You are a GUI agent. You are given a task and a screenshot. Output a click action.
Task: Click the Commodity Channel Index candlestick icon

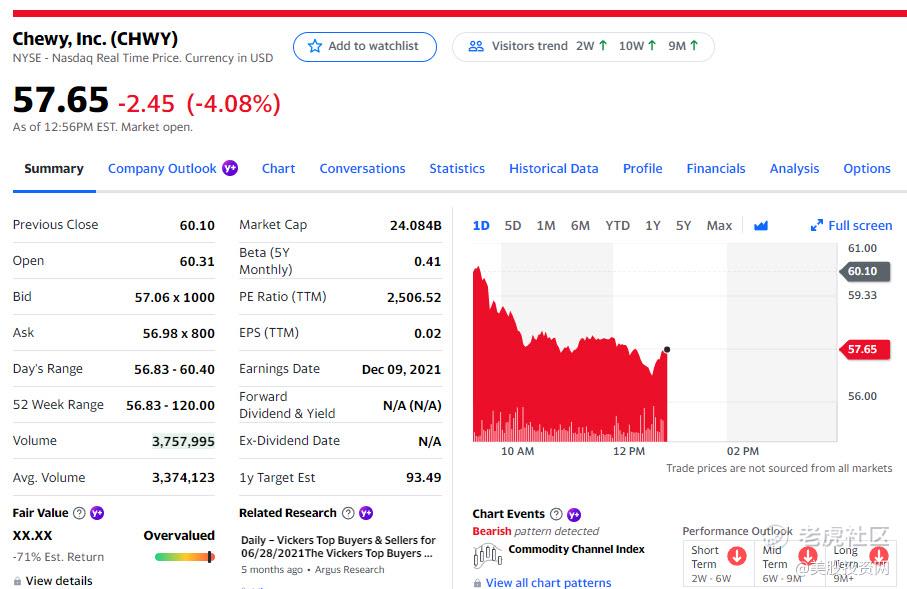click(488, 557)
